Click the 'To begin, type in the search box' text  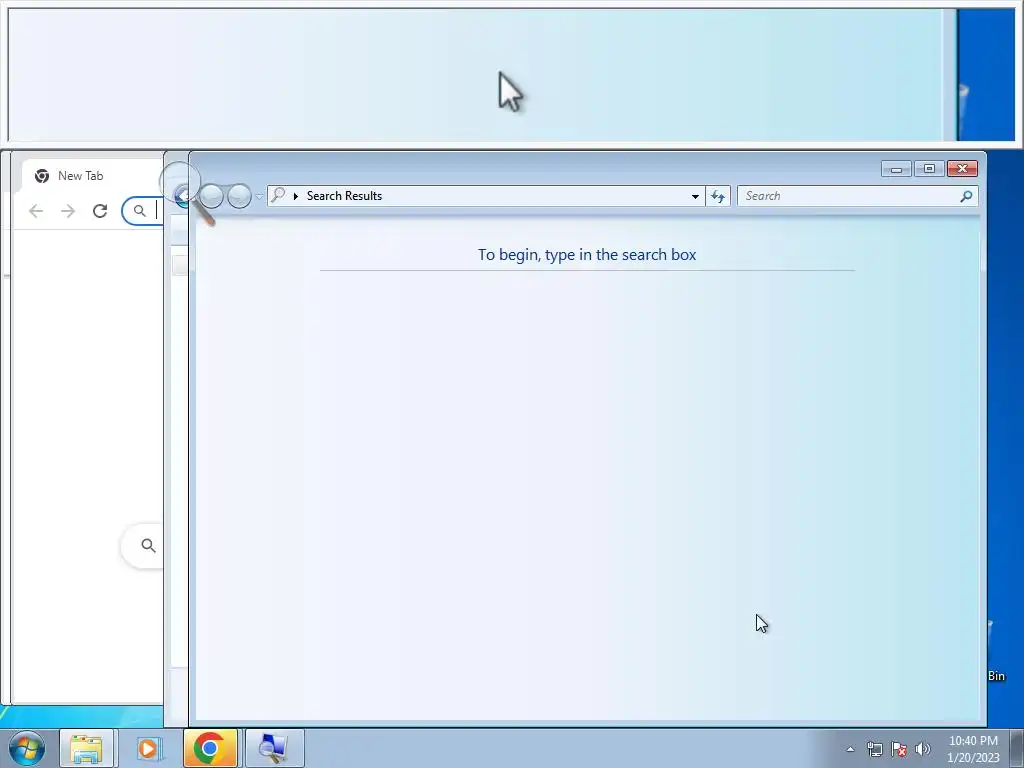[587, 255]
